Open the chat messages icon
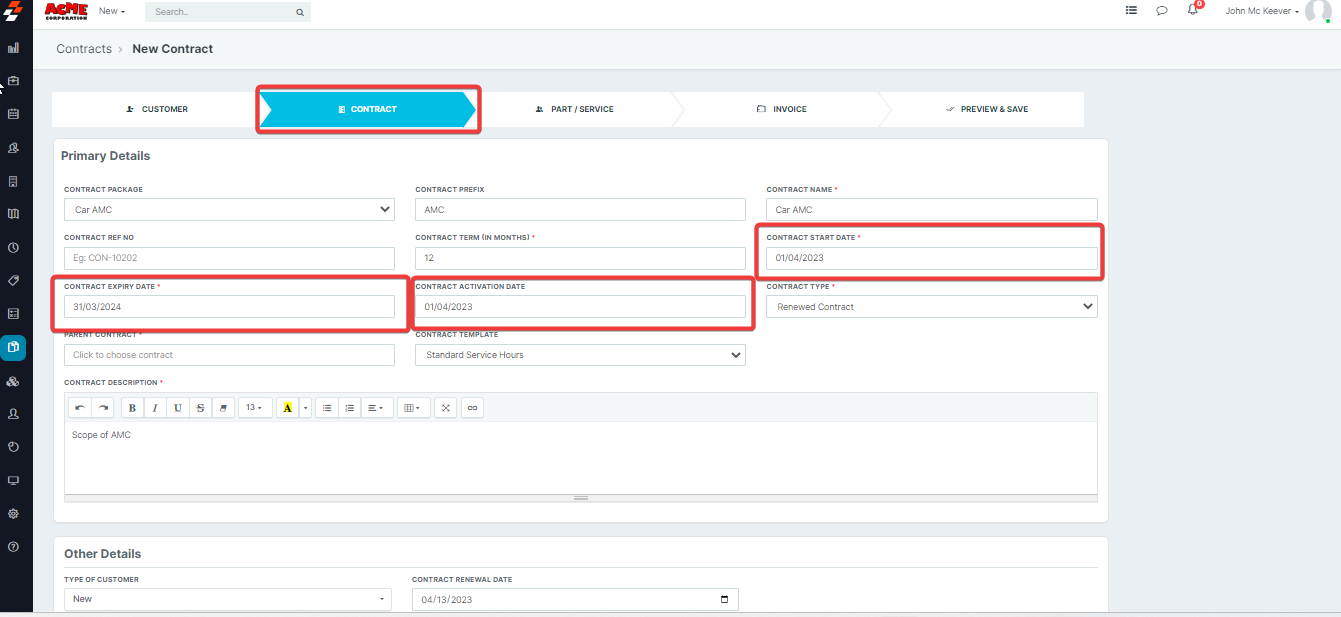 click(1161, 11)
